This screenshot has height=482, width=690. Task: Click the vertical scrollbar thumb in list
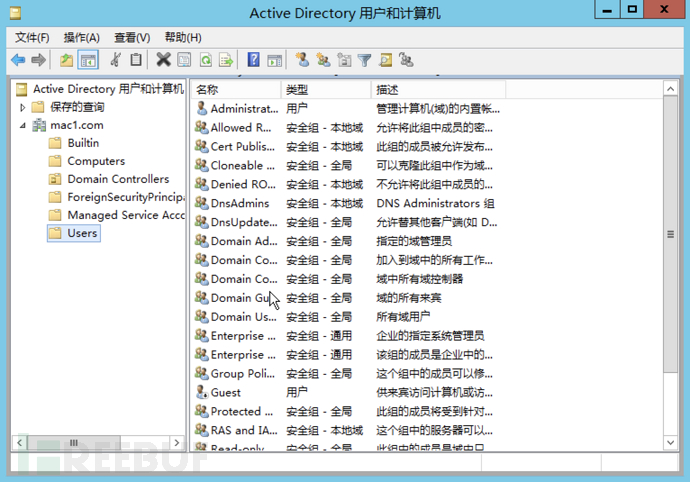coord(670,234)
